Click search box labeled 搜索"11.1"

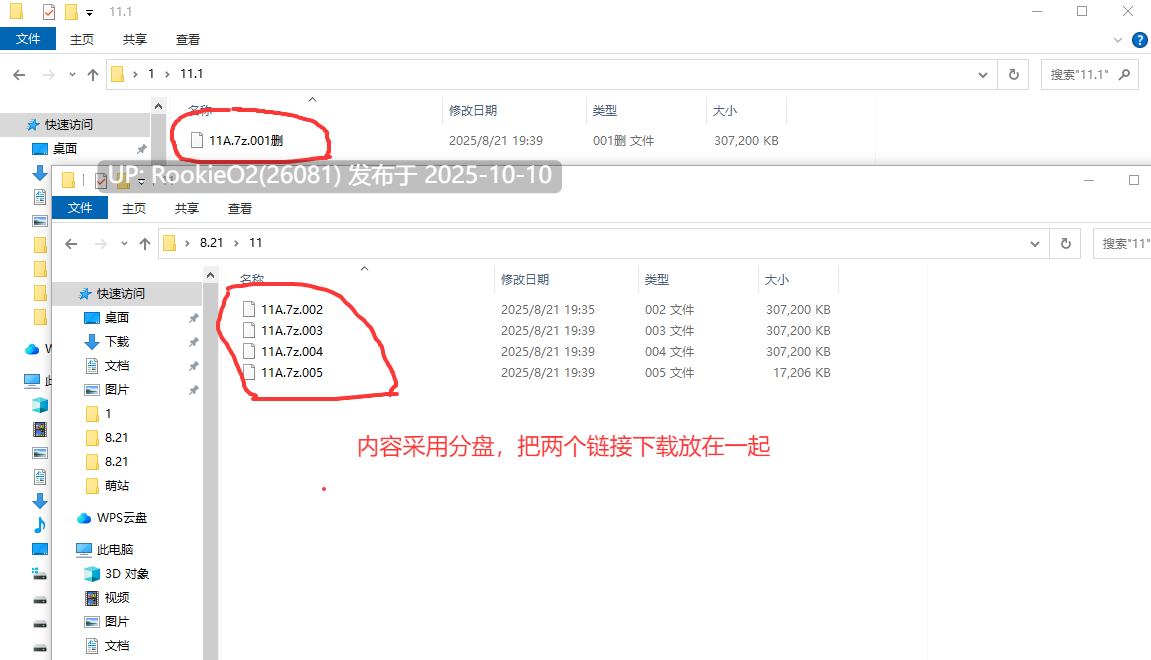coord(1090,74)
